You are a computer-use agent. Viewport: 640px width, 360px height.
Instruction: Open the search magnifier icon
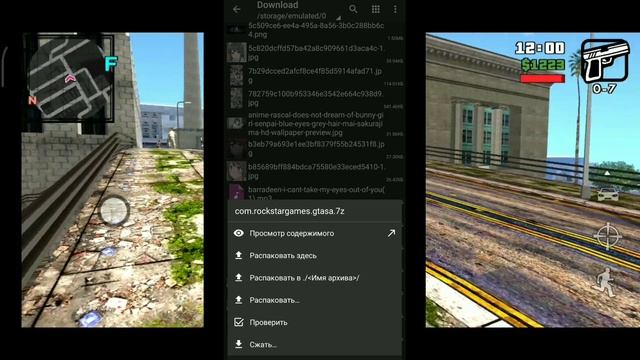pos(353,9)
